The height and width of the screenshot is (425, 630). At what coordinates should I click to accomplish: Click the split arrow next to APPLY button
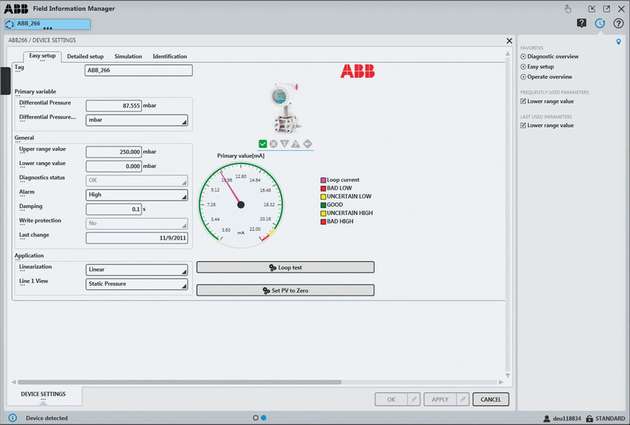point(463,399)
